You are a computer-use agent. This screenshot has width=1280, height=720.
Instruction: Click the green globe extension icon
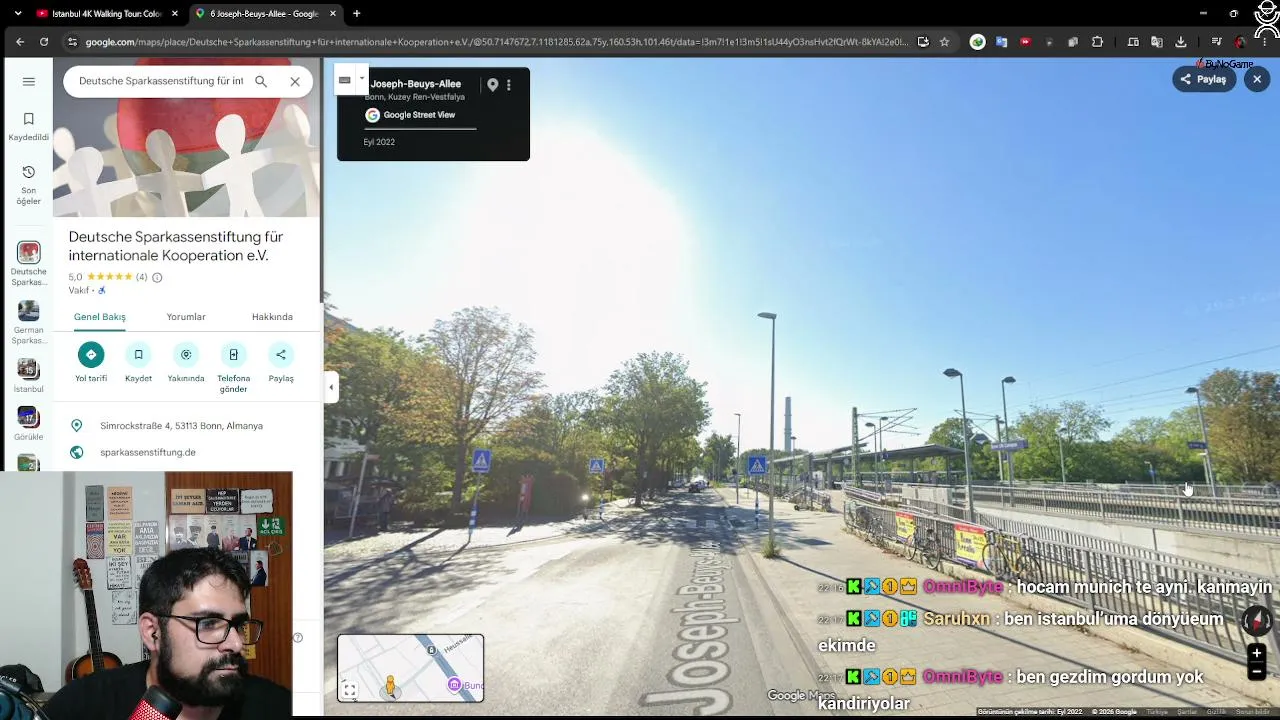[x=978, y=42]
